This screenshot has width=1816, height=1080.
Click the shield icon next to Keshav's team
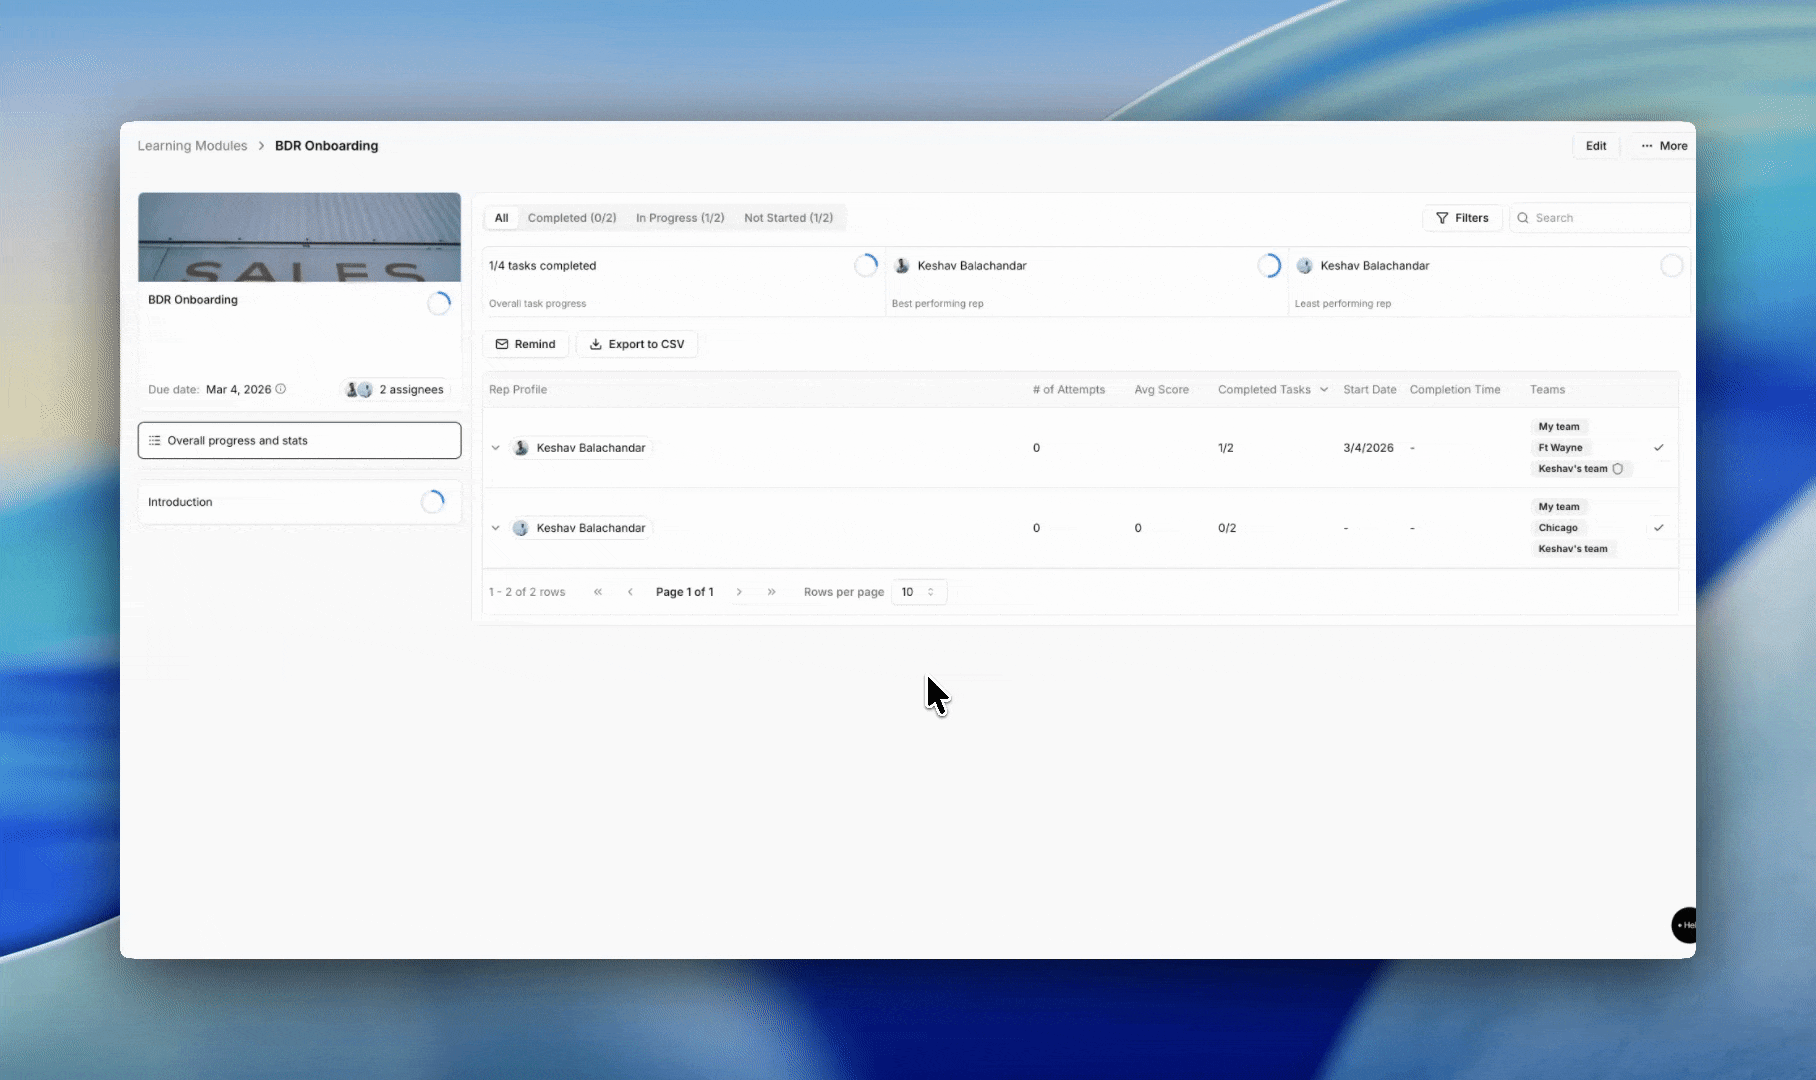(x=1618, y=469)
